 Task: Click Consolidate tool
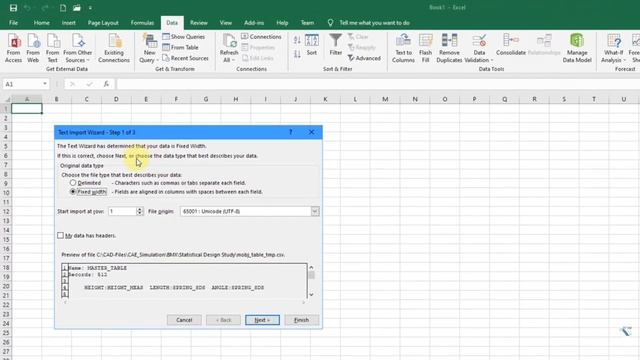tap(511, 45)
